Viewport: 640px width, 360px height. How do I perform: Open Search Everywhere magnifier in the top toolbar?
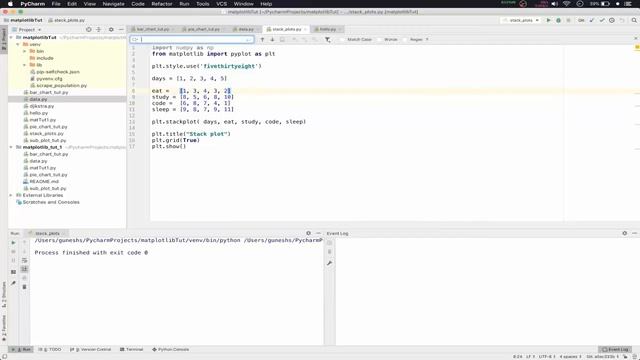634,20
